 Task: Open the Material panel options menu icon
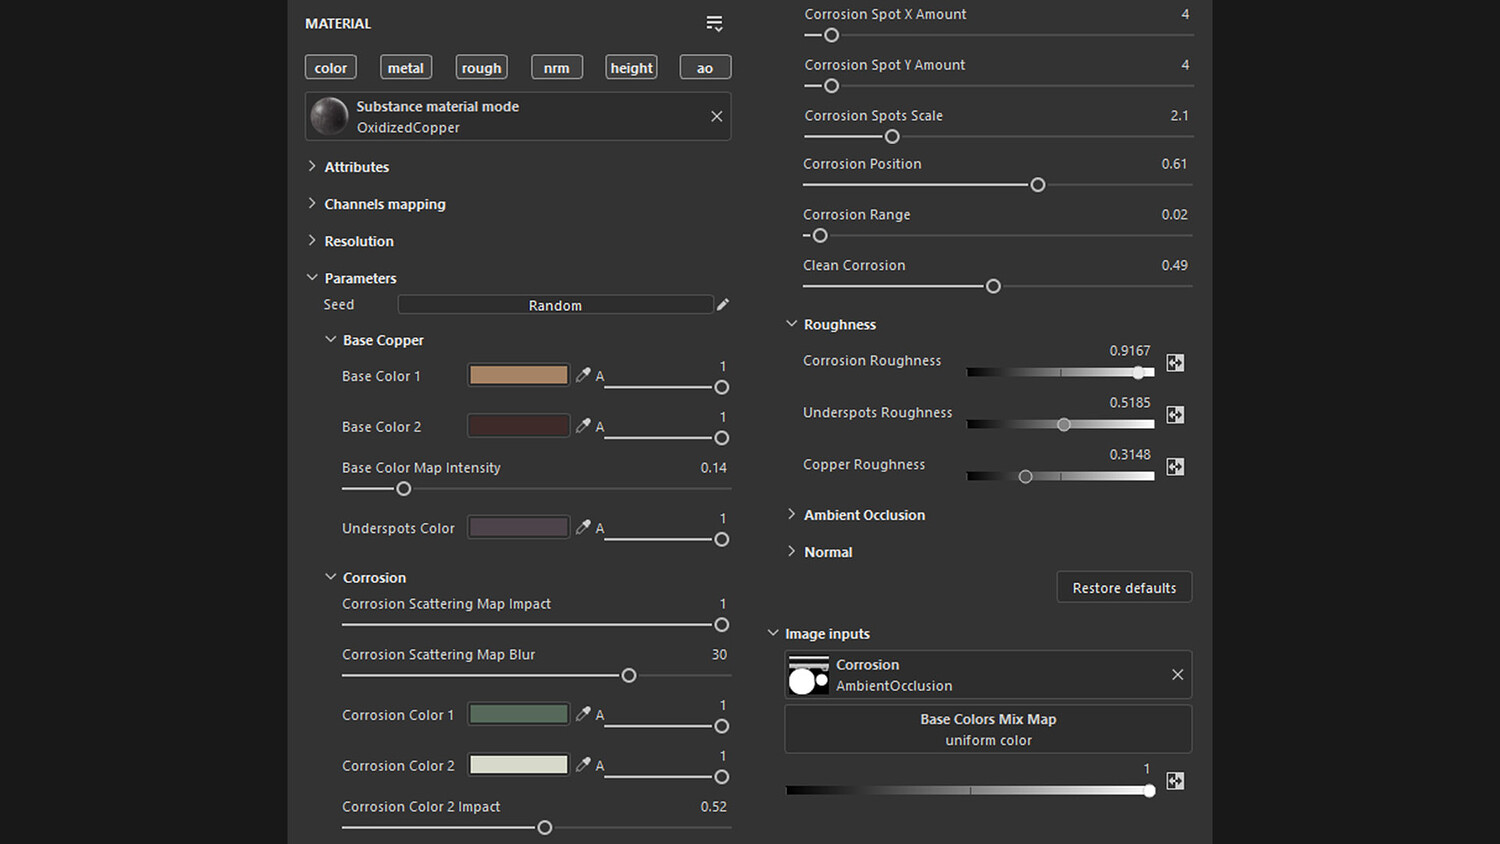(714, 23)
